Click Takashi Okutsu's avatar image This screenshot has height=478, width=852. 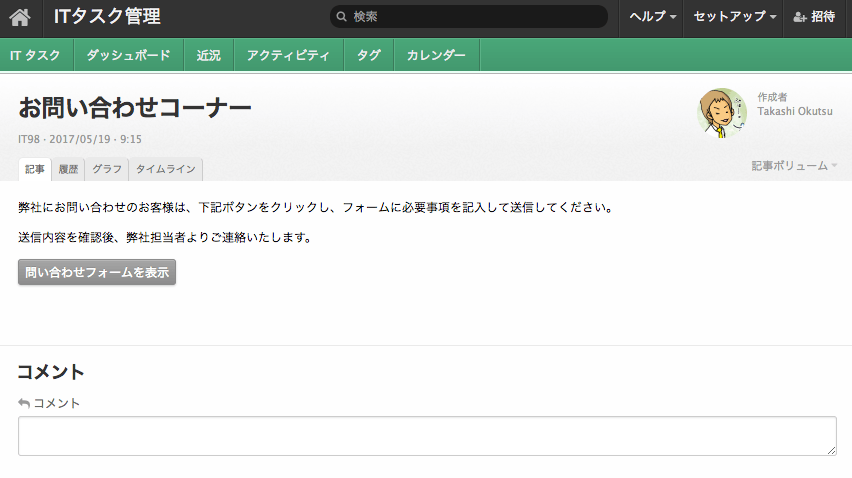(x=721, y=113)
